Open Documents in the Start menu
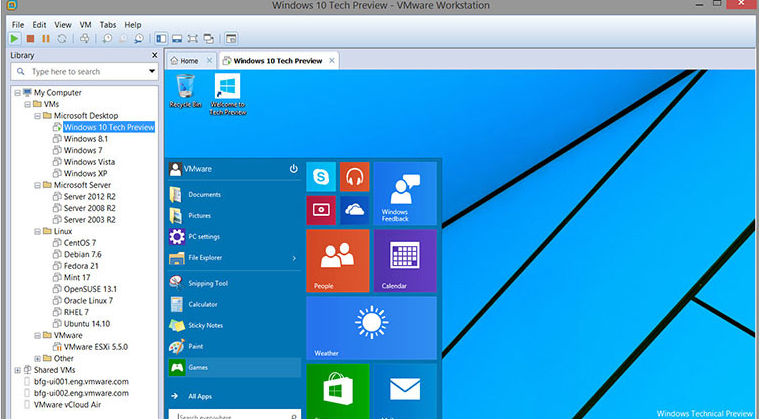759x419 pixels. (x=235, y=195)
